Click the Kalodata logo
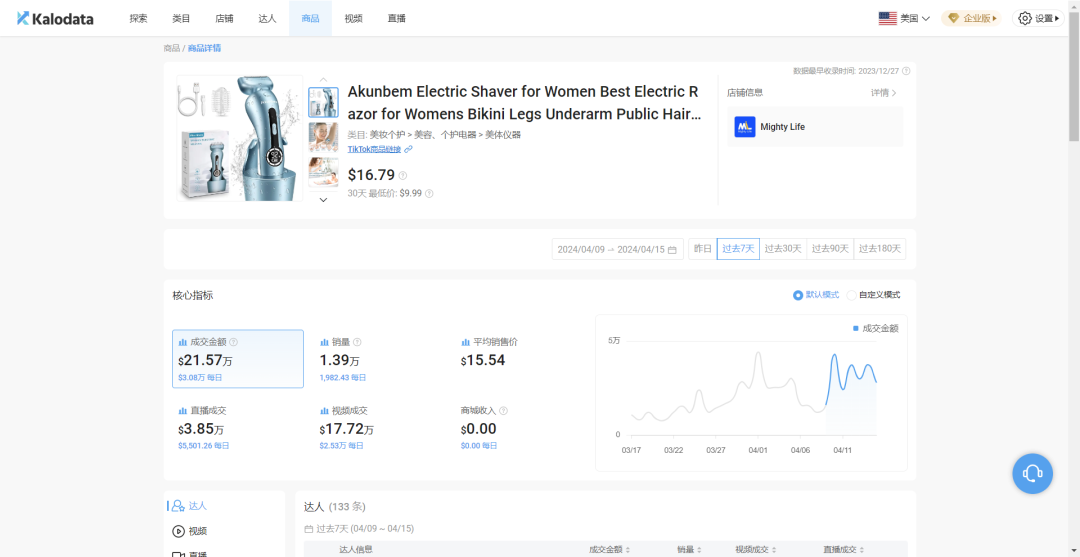 tap(55, 19)
